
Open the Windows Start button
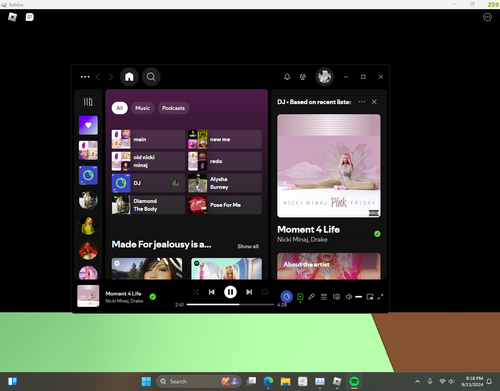pyautogui.click(x=146, y=381)
